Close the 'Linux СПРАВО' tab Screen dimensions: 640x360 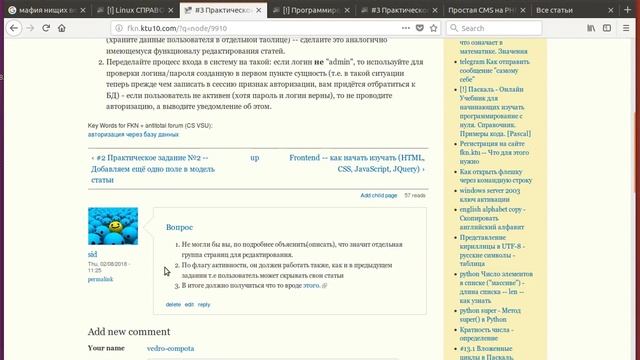click(171, 10)
